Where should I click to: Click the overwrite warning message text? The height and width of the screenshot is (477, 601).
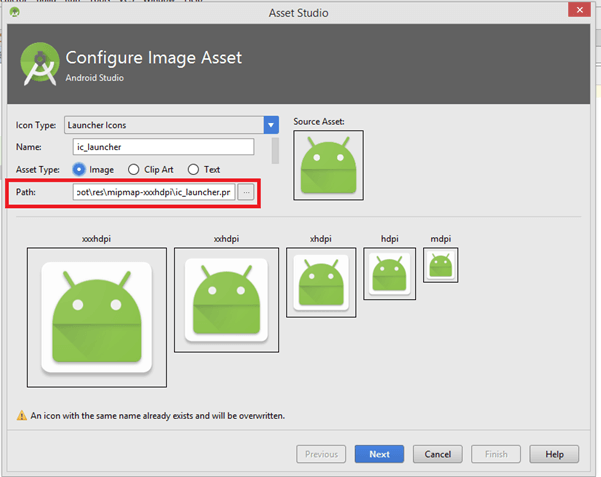(158, 416)
